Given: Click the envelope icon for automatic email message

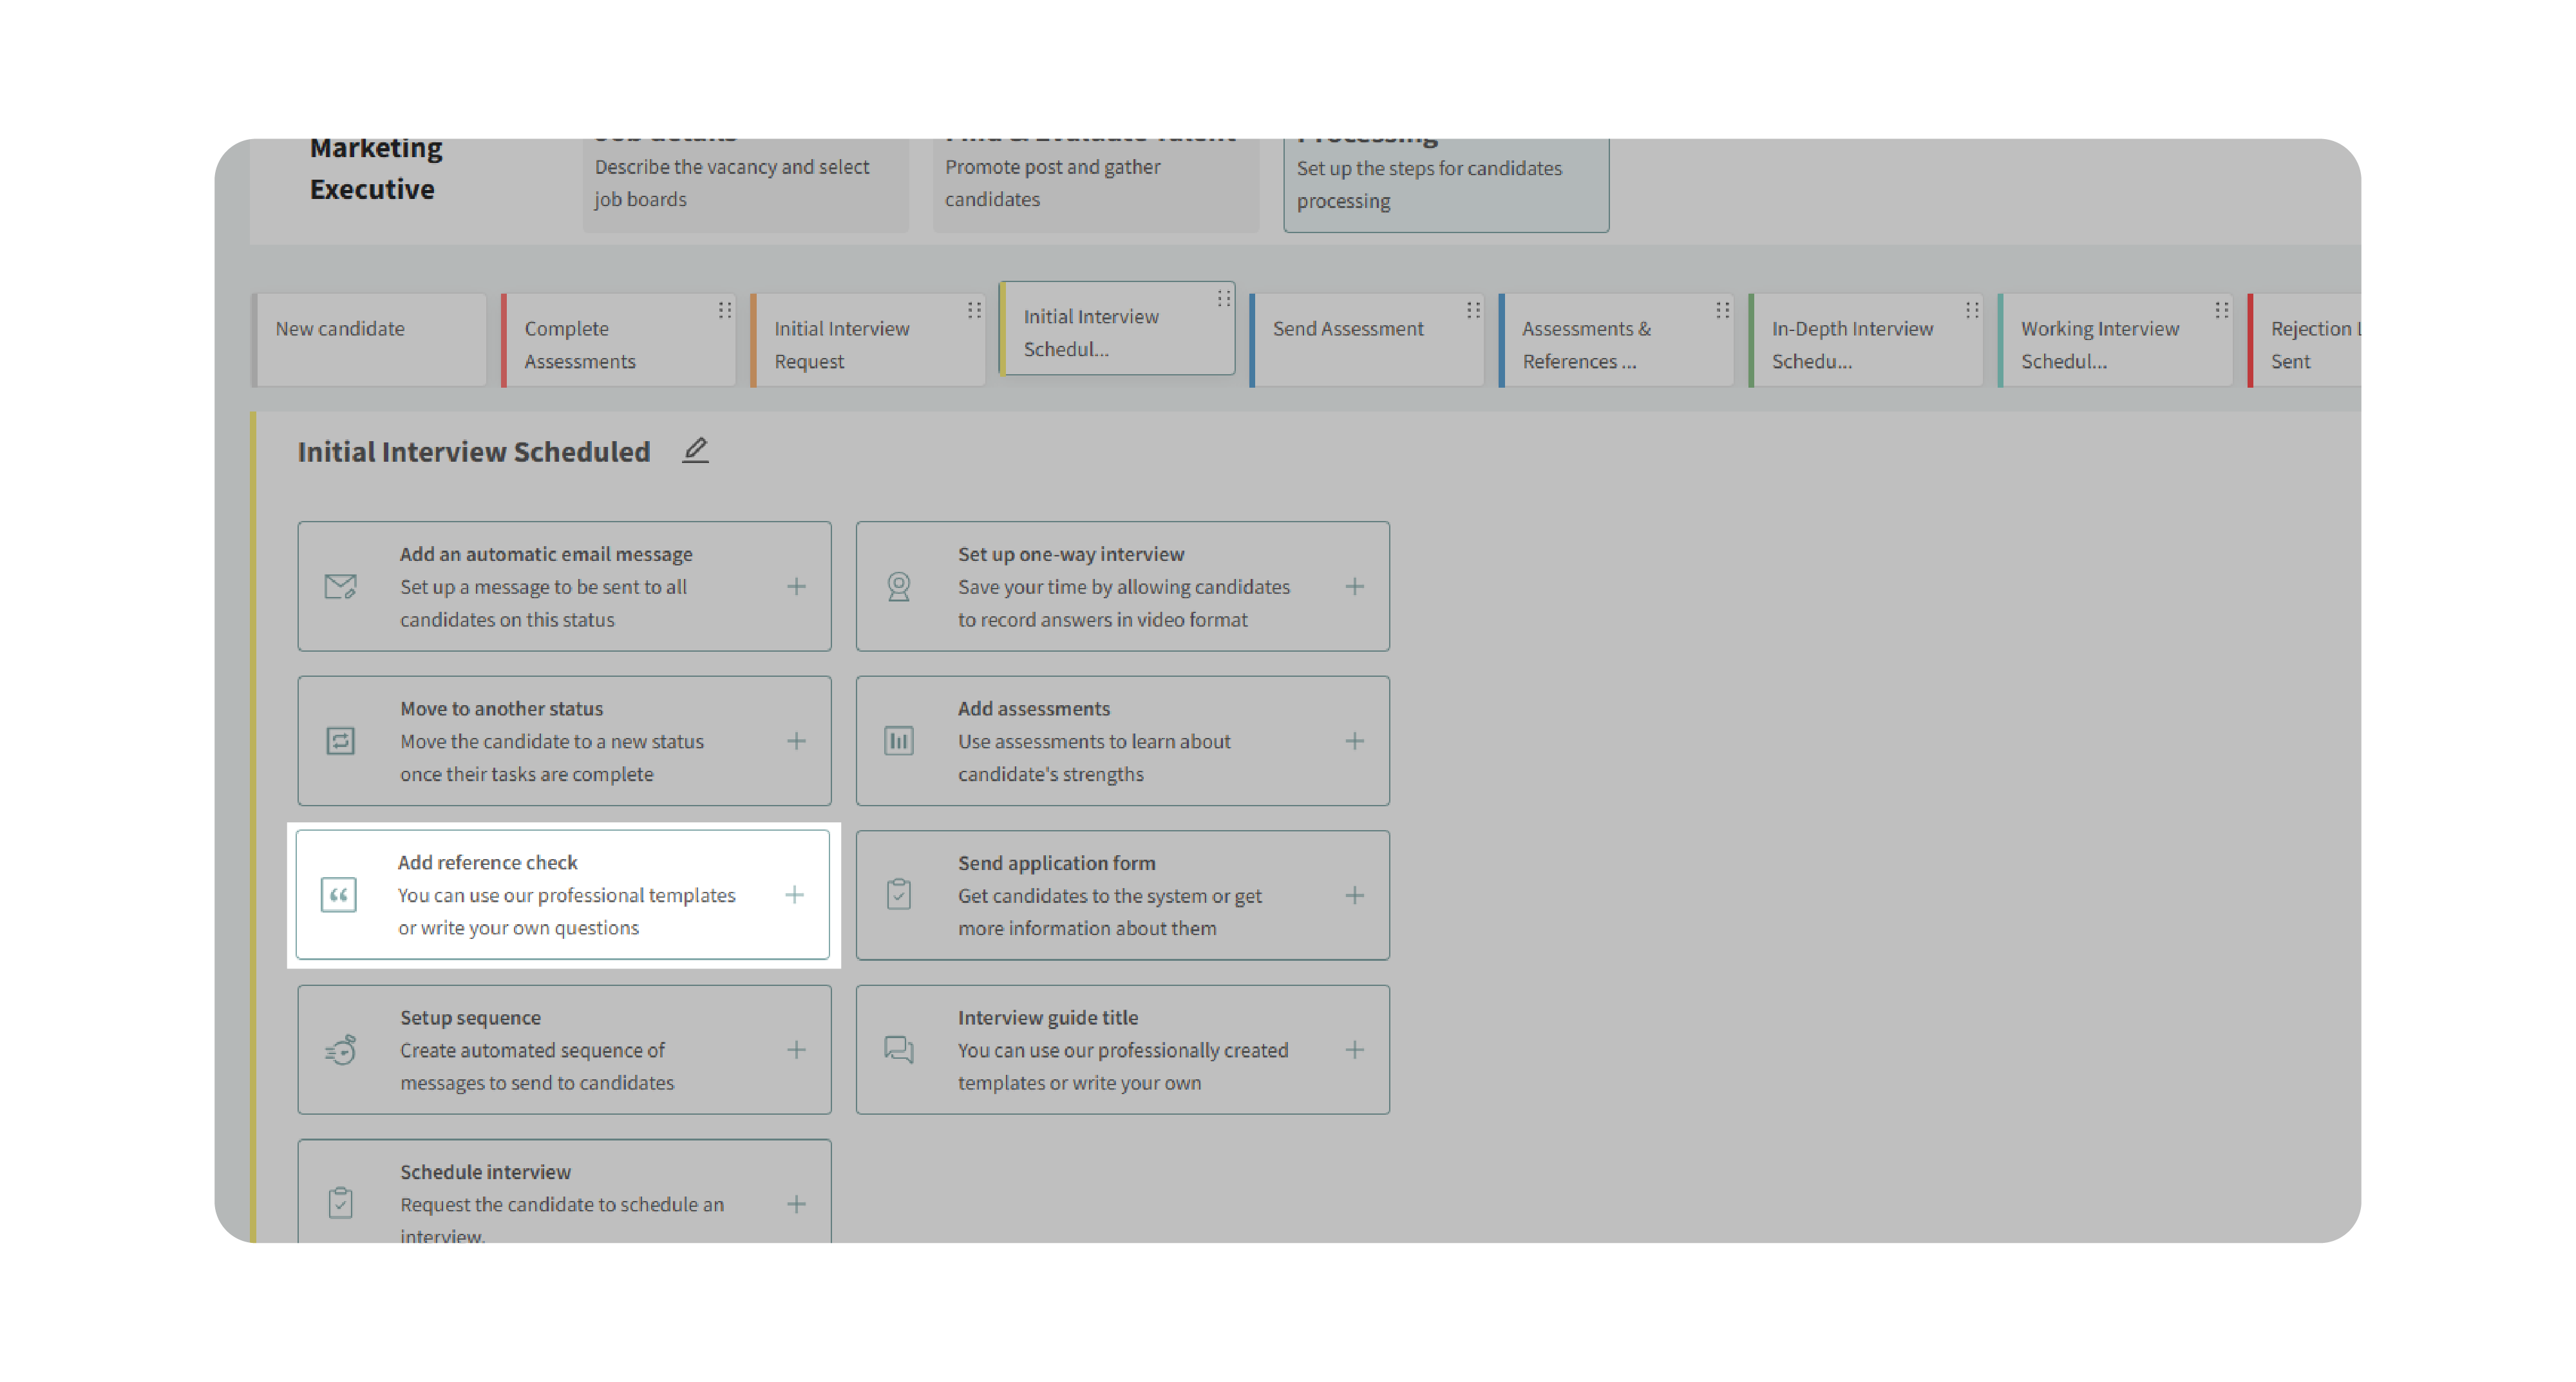Looking at the screenshot, I should coord(340,586).
